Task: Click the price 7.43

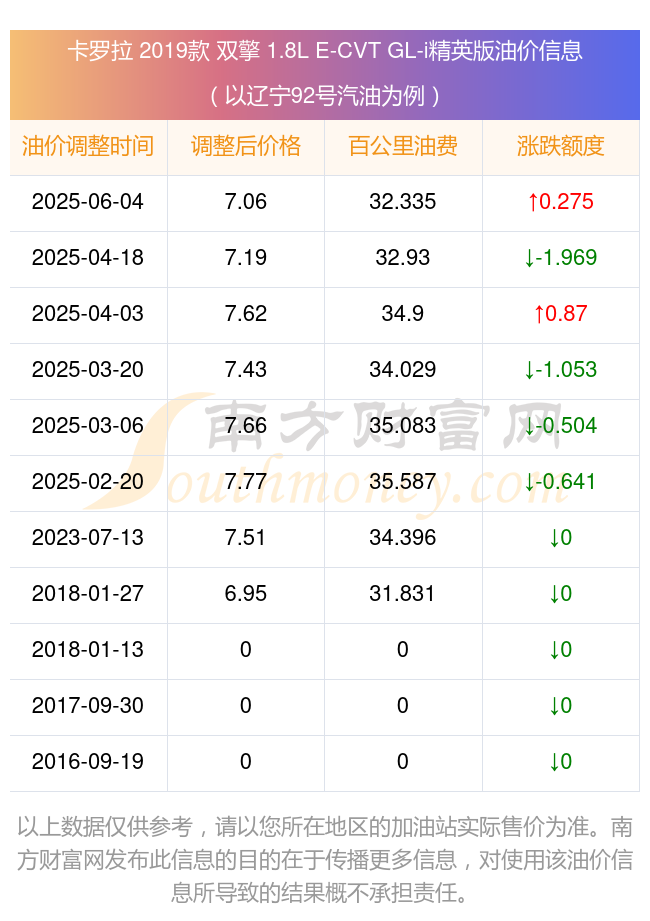Action: click(x=245, y=369)
